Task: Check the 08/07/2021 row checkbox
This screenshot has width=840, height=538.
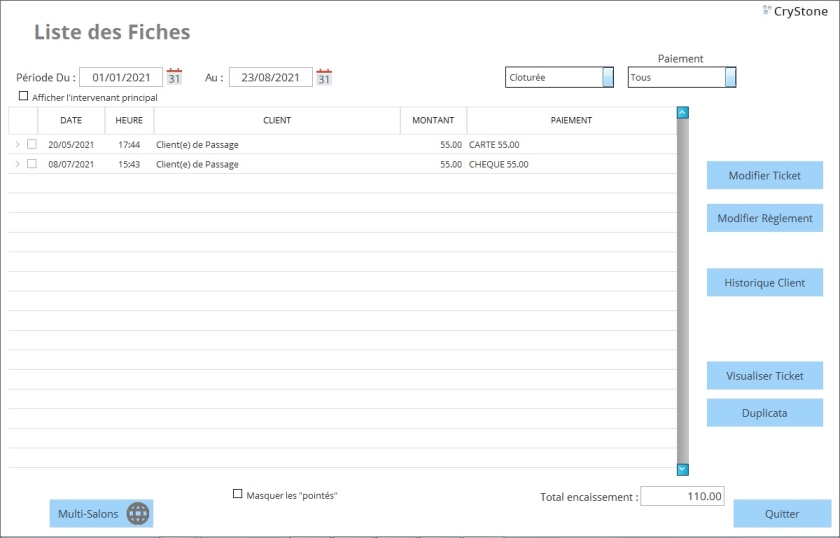Action: tap(32, 164)
